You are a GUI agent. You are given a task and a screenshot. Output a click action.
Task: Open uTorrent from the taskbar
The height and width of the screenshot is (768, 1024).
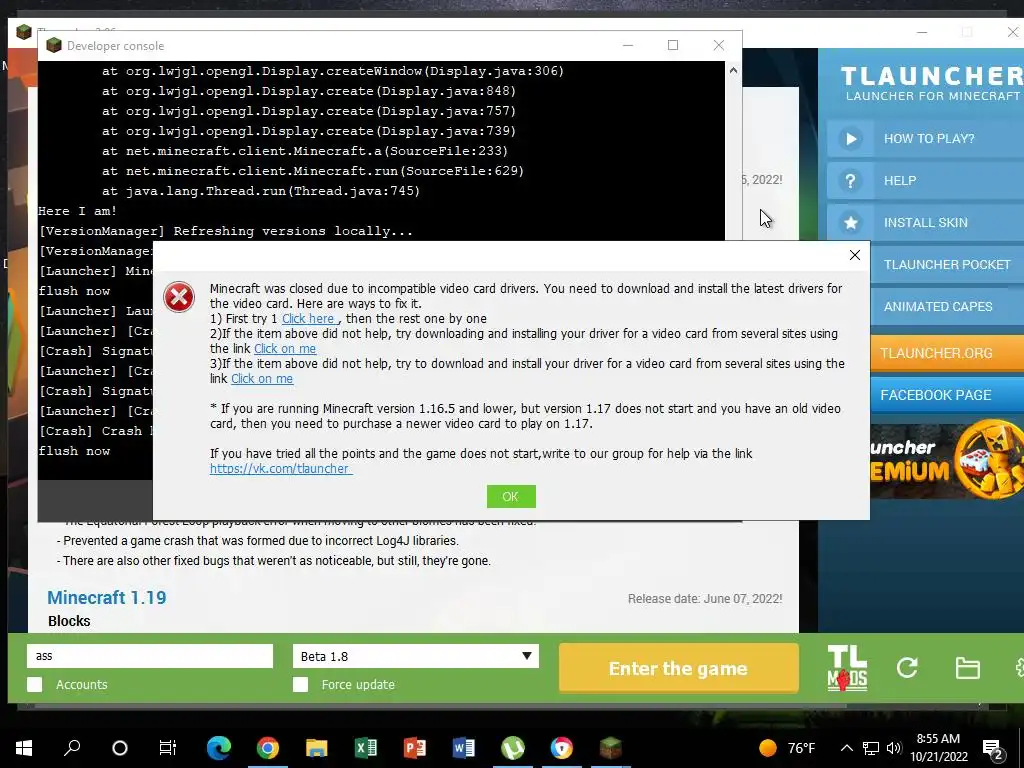click(513, 748)
